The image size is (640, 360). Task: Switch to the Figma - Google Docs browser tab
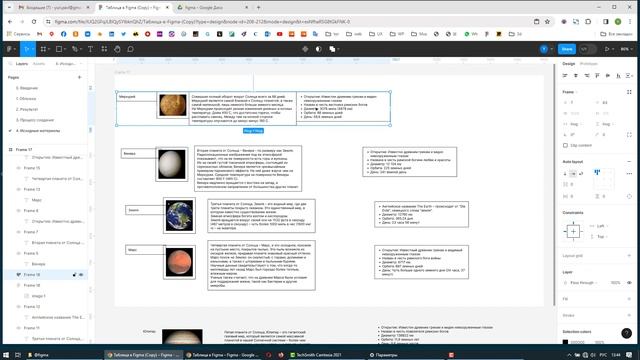tap(213, 7)
